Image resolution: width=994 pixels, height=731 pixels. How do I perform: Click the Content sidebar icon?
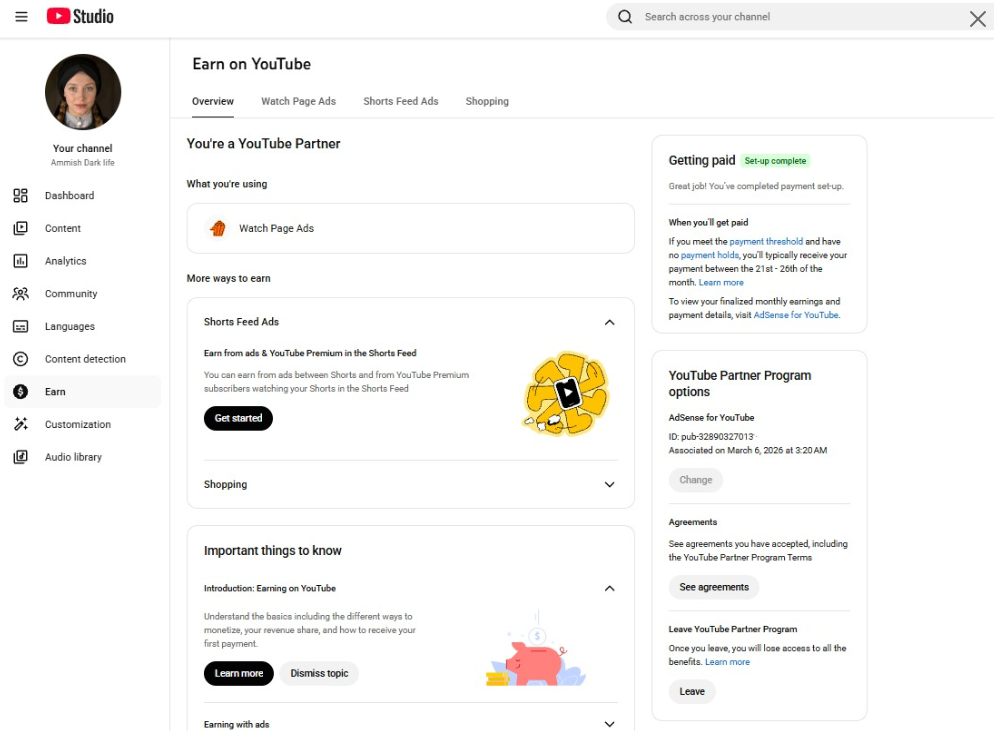(x=20, y=228)
